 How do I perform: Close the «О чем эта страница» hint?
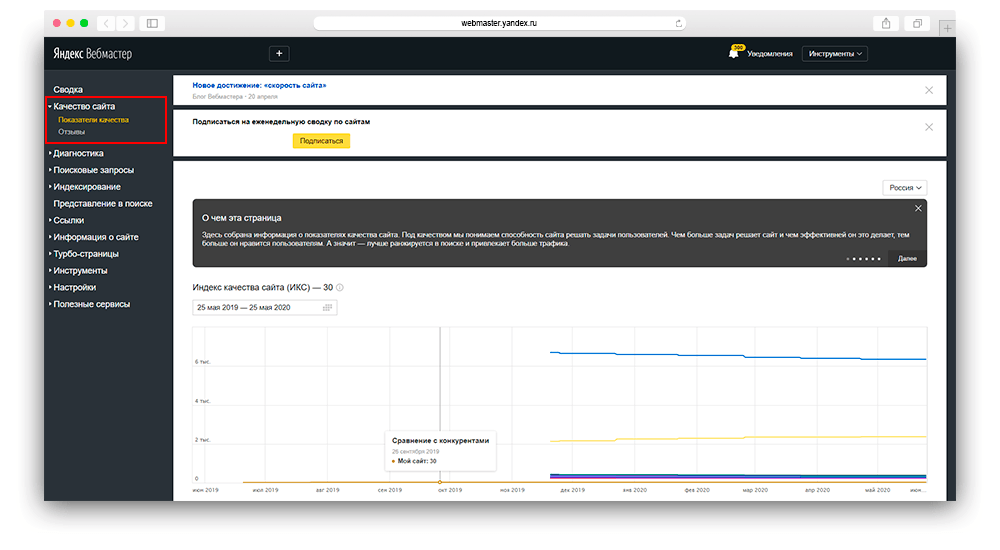918,209
